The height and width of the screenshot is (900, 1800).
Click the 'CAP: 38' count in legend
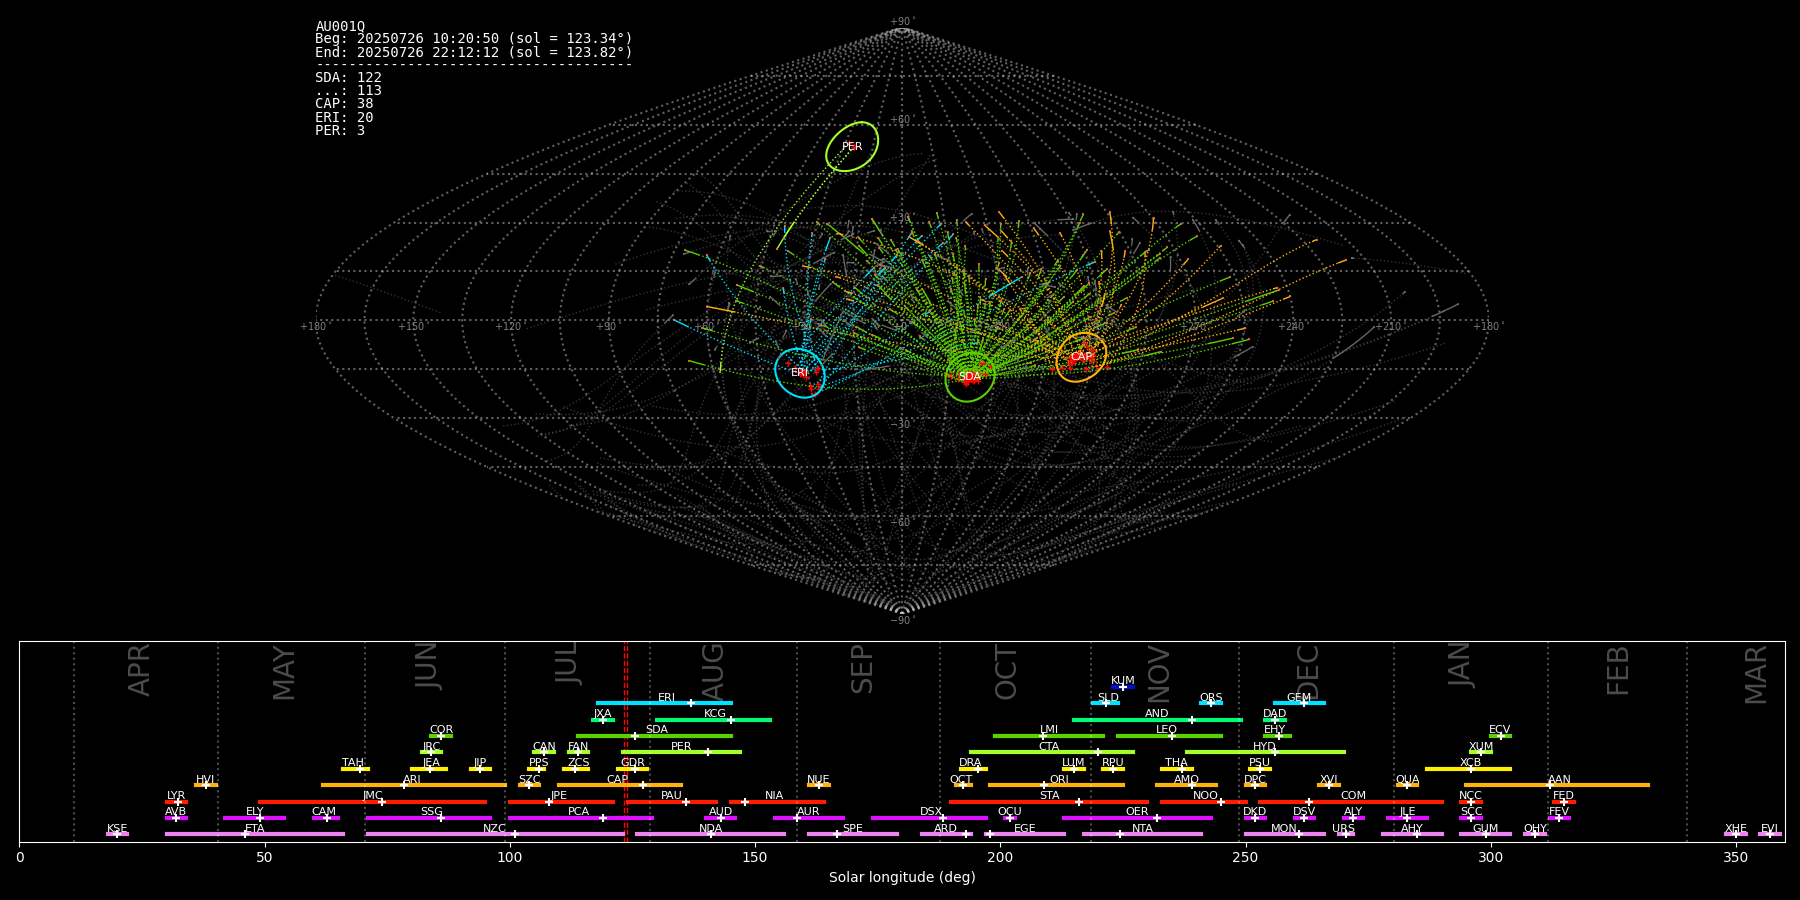(x=344, y=104)
